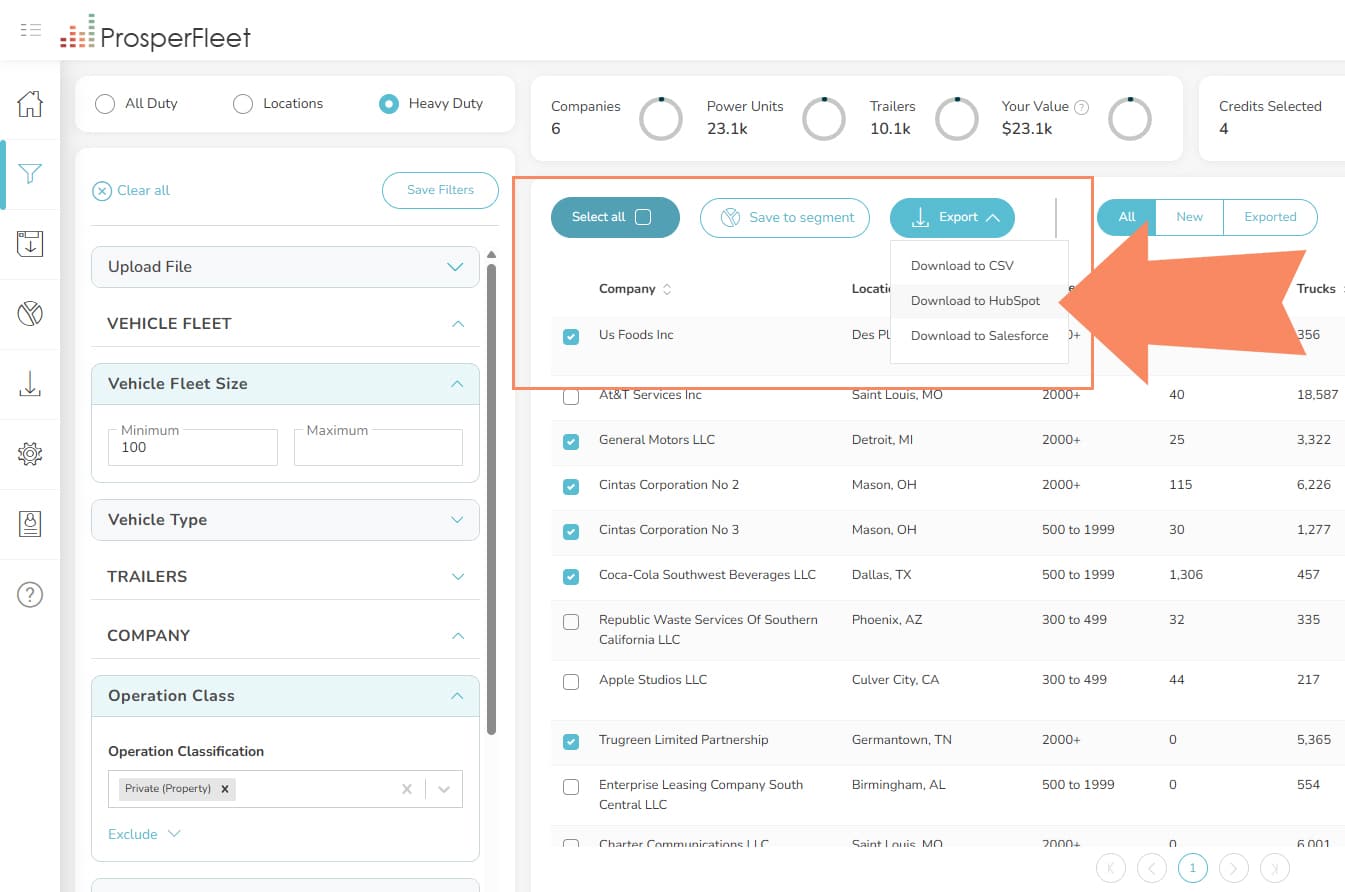Open the user profile icon in sidebar

(30, 524)
